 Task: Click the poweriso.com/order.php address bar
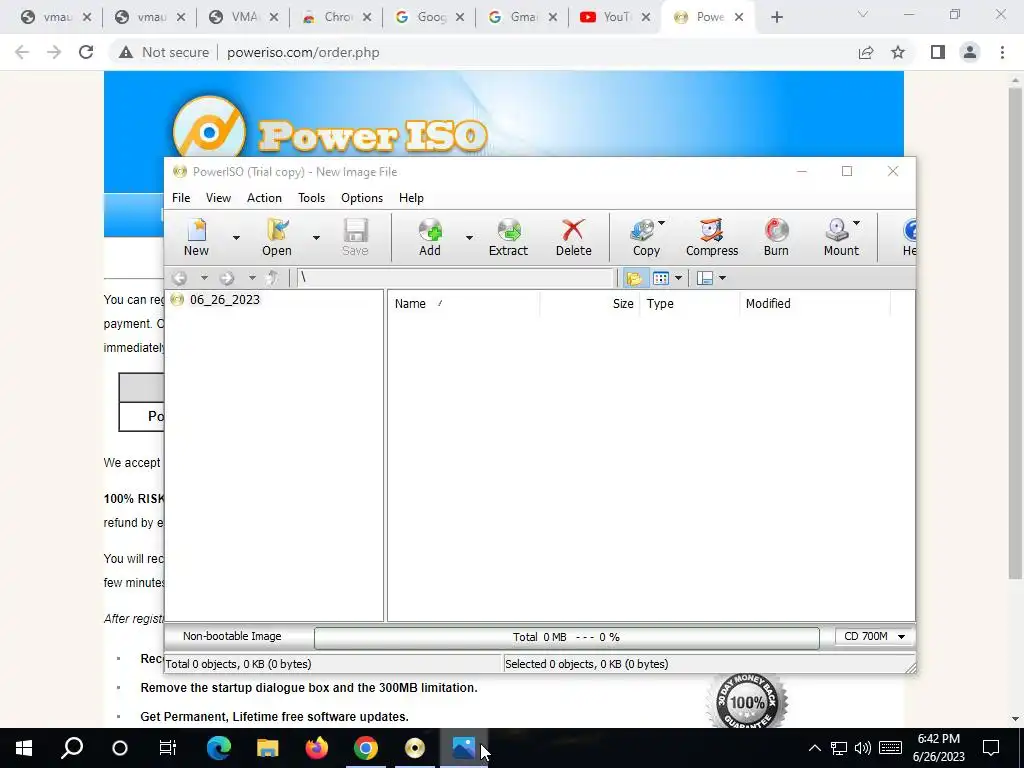coord(303,52)
